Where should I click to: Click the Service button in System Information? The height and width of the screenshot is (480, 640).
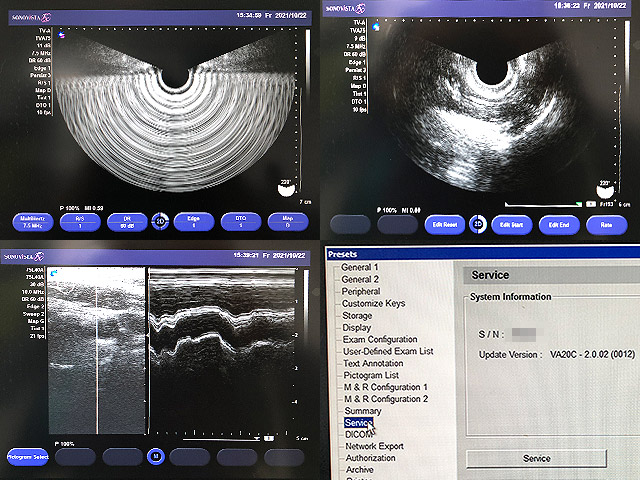536,458
